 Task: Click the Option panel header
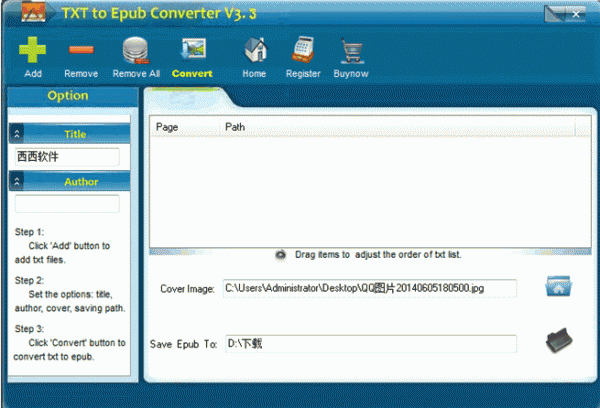tap(73, 96)
